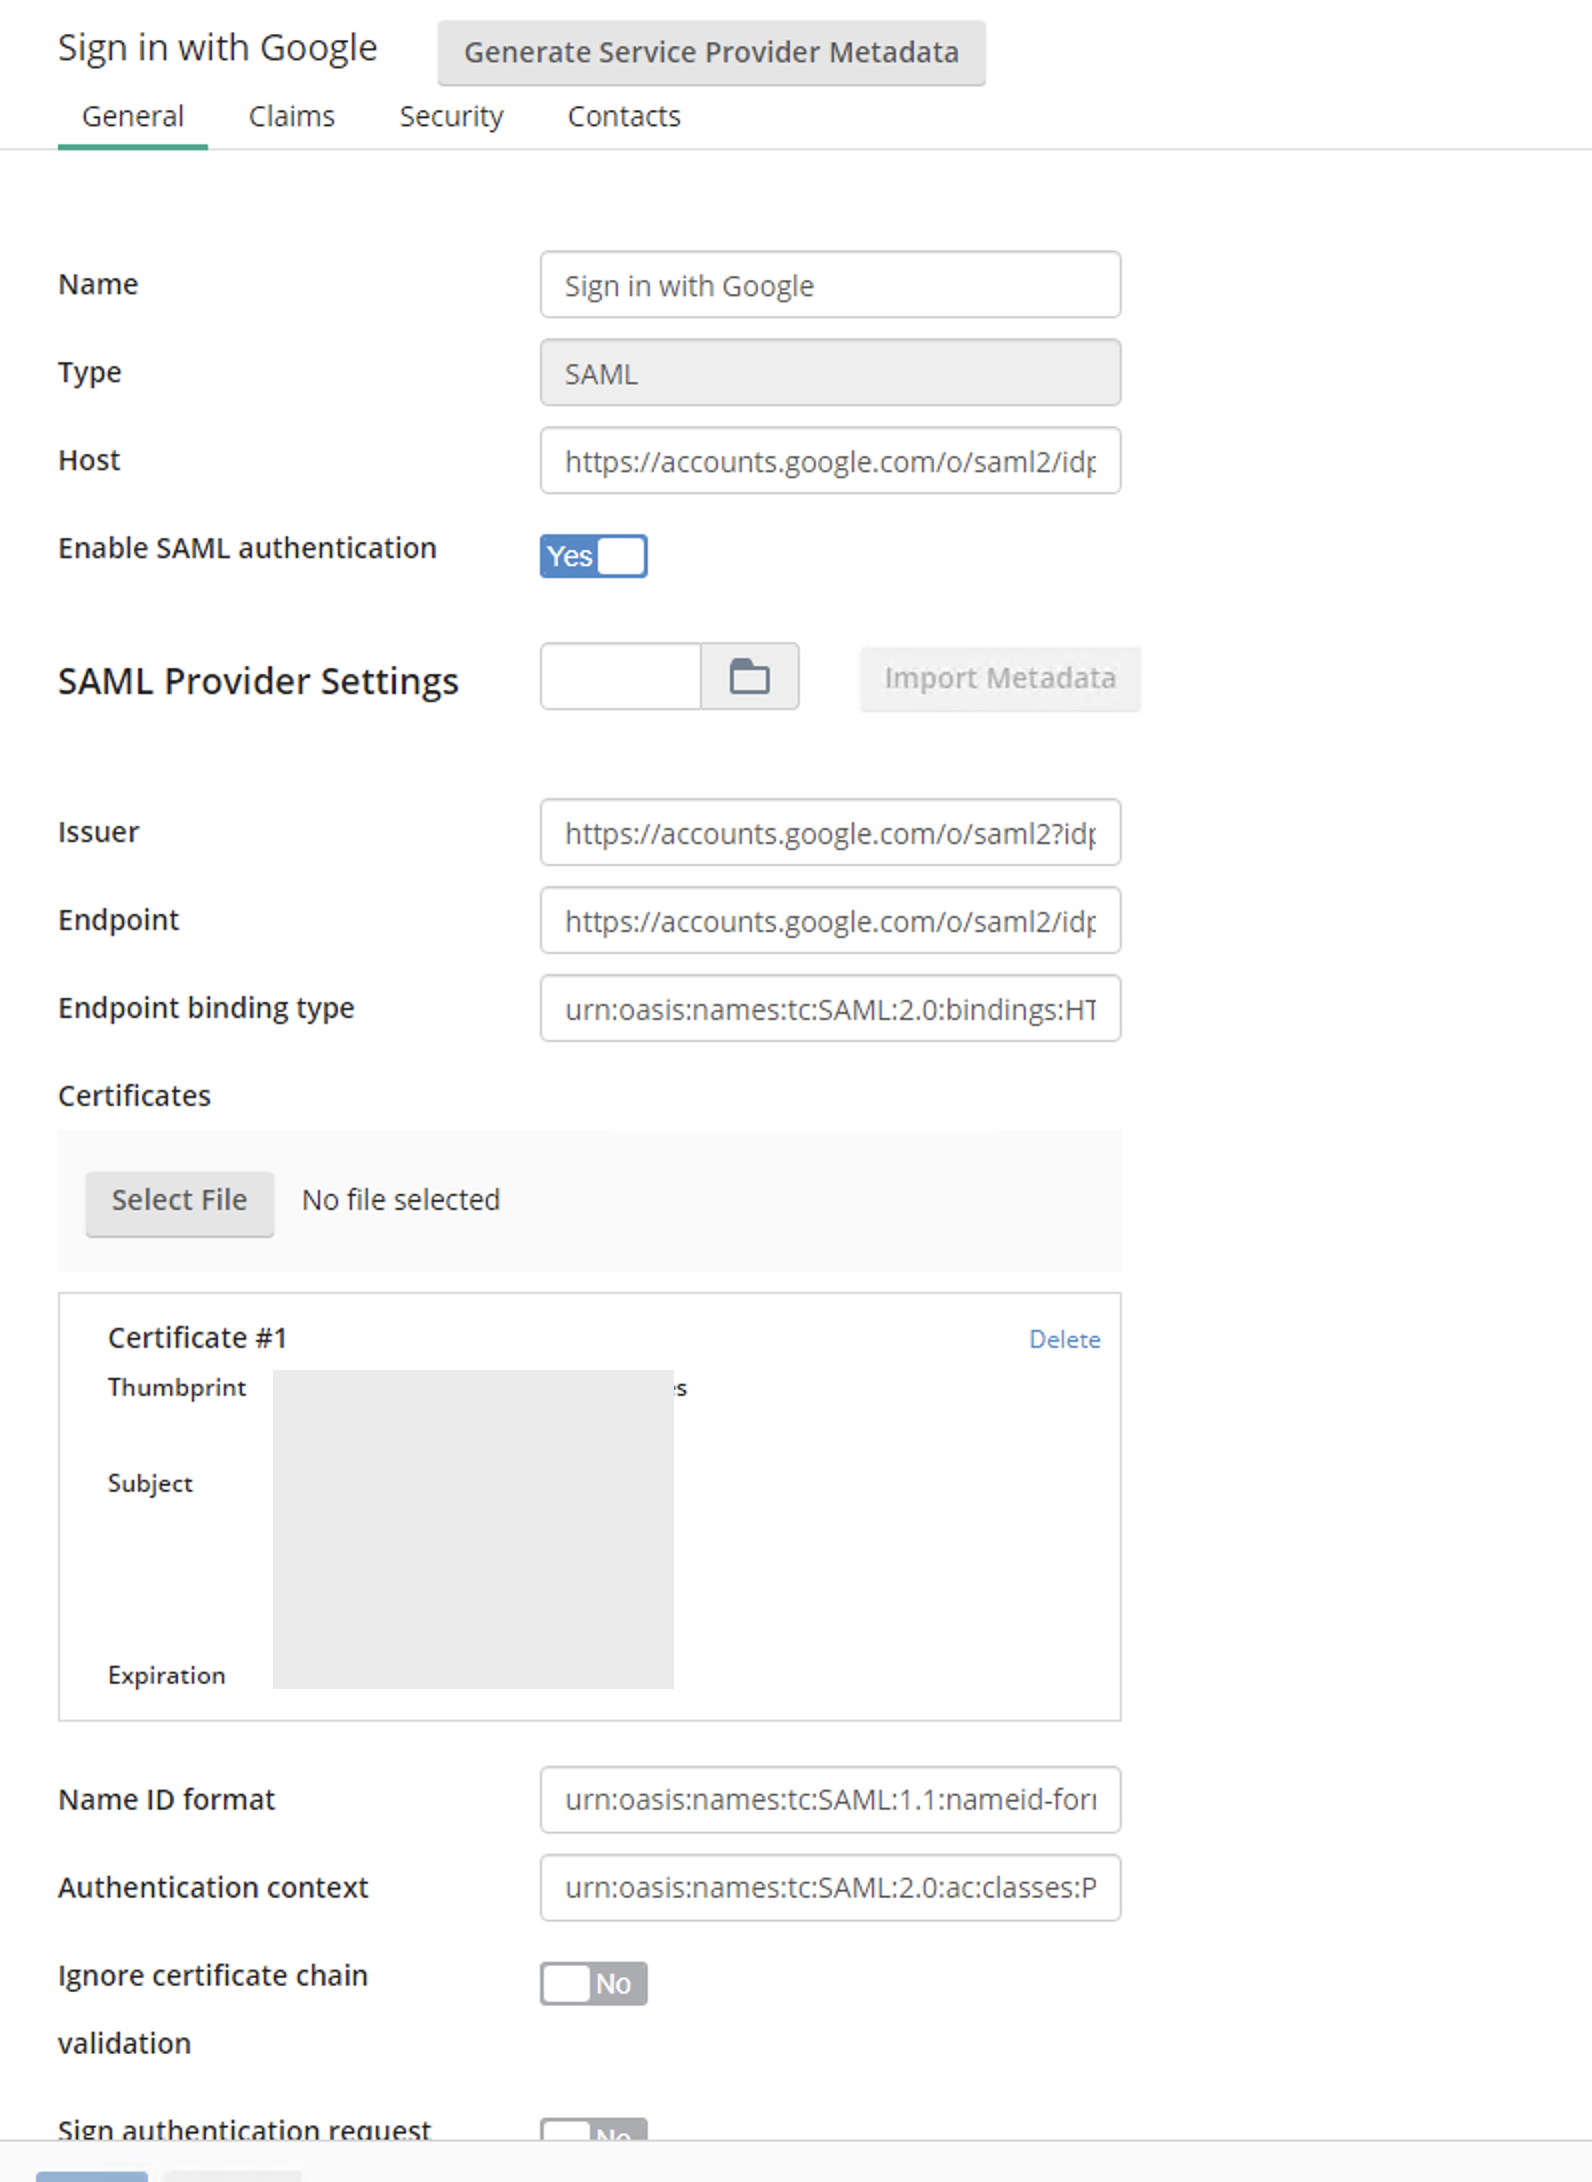Click the Authentication context field

pos(830,1888)
